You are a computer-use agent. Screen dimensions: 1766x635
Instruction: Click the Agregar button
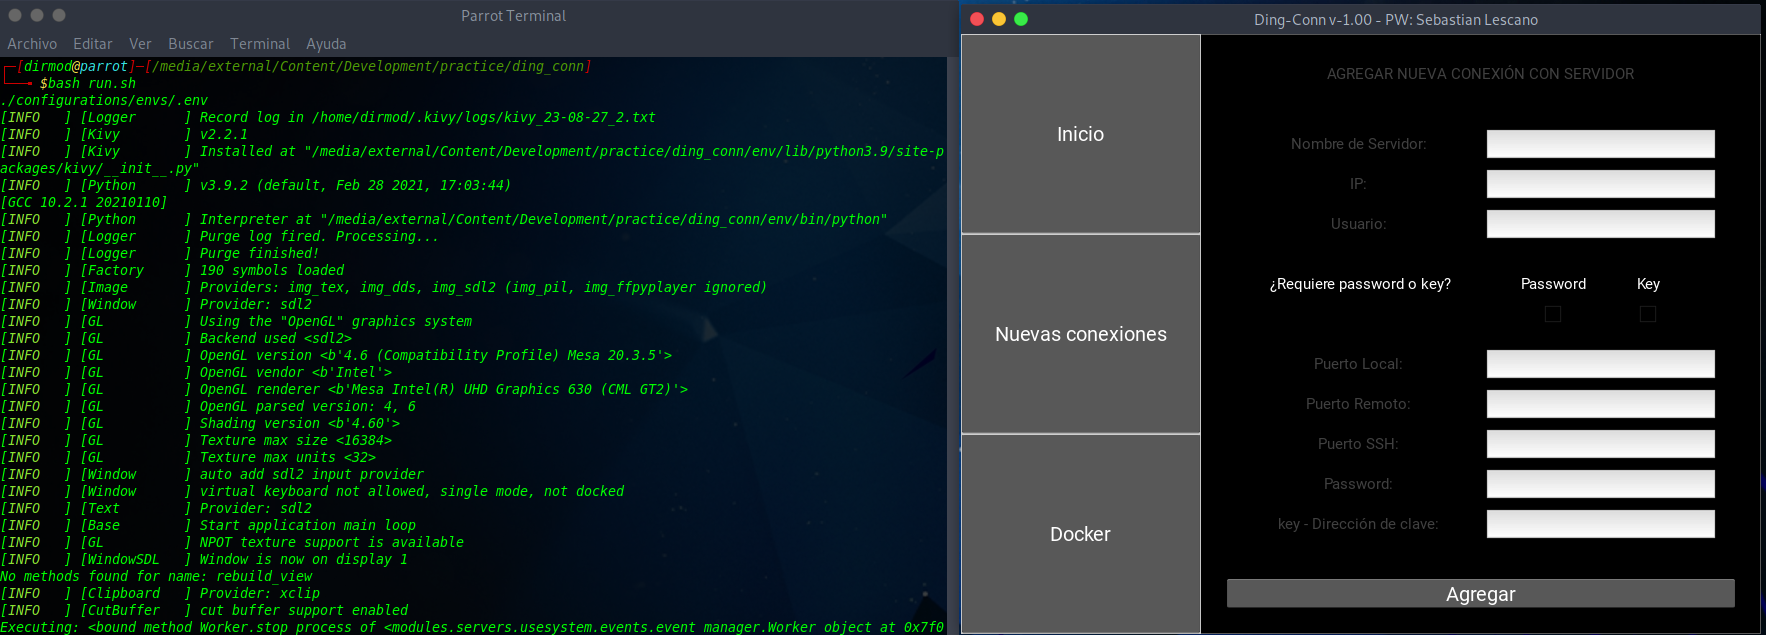point(1481,594)
